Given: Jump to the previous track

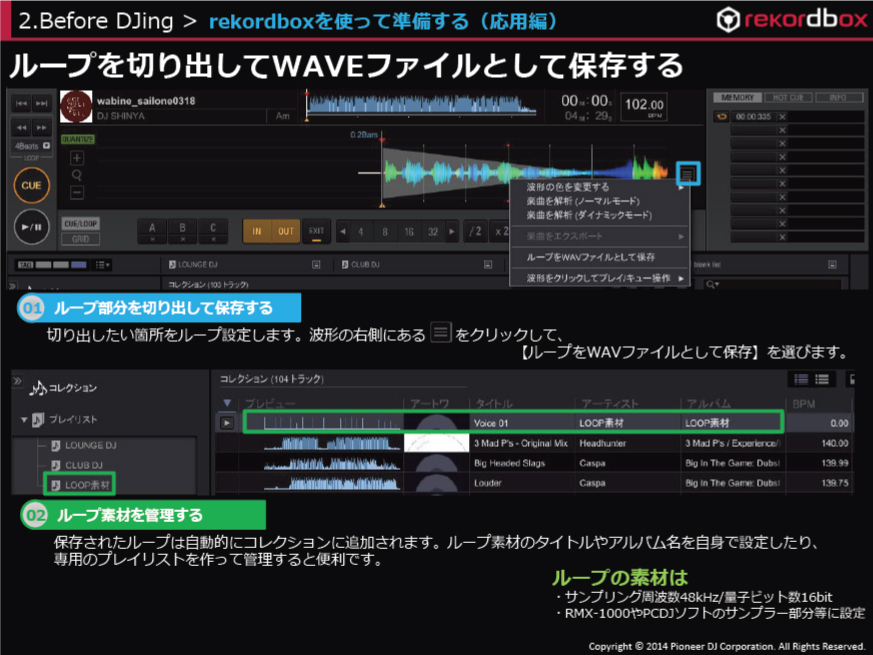Looking at the screenshot, I should tap(22, 104).
